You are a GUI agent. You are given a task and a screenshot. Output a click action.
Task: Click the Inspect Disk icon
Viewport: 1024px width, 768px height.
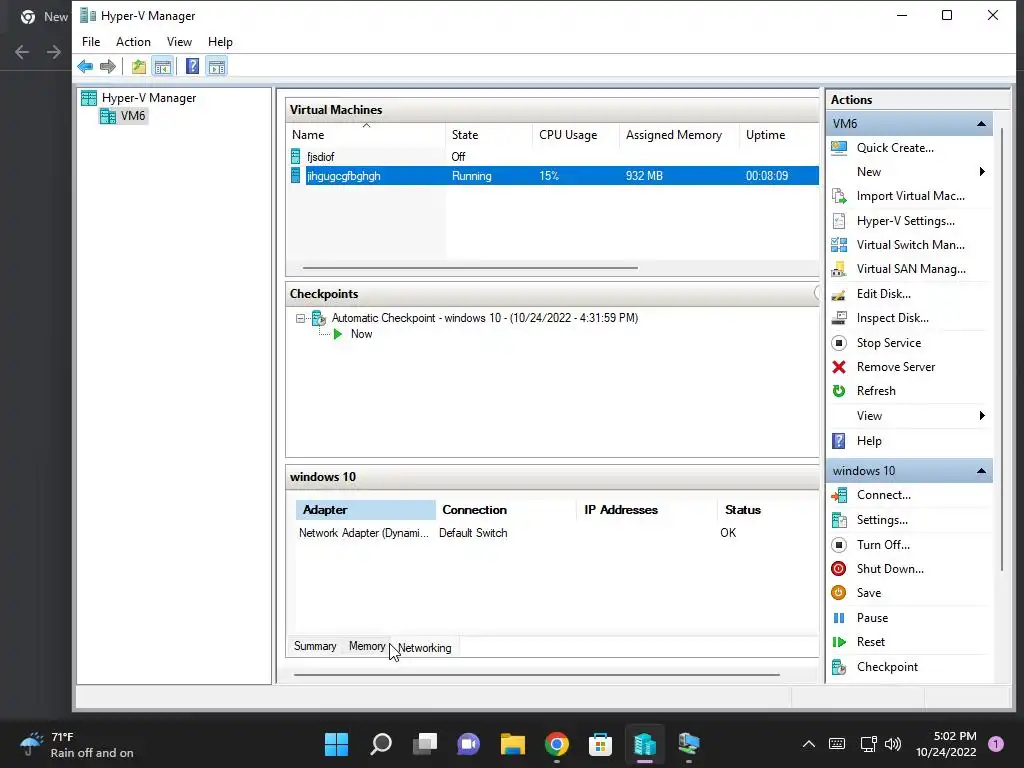[x=839, y=318]
